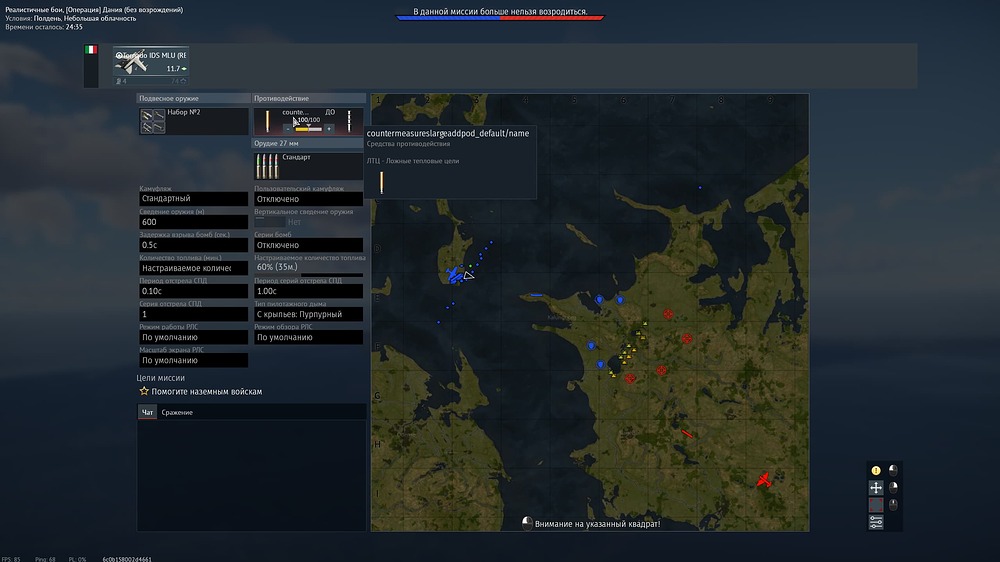Open the Набор №2 weapon preset icons
Screen dimensions: 1000x562
152,121
